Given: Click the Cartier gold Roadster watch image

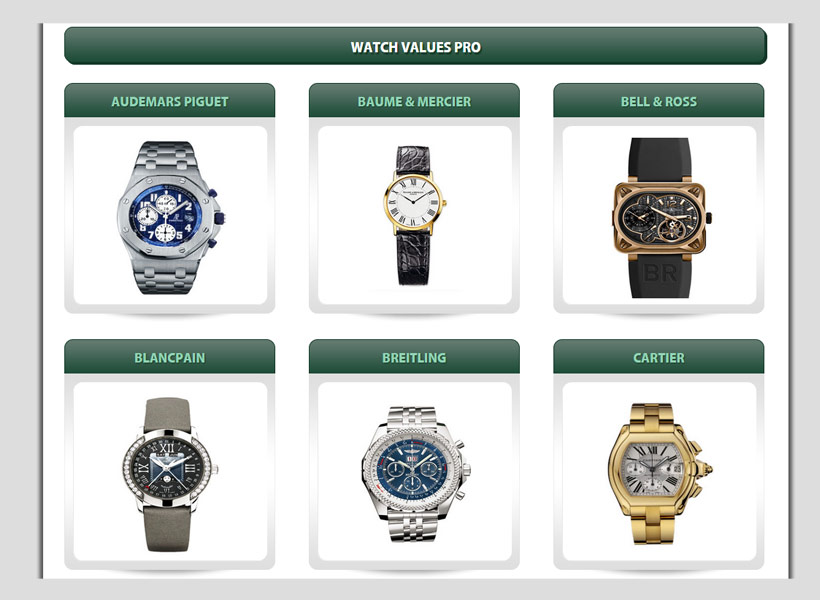Looking at the screenshot, I should click(x=659, y=474).
